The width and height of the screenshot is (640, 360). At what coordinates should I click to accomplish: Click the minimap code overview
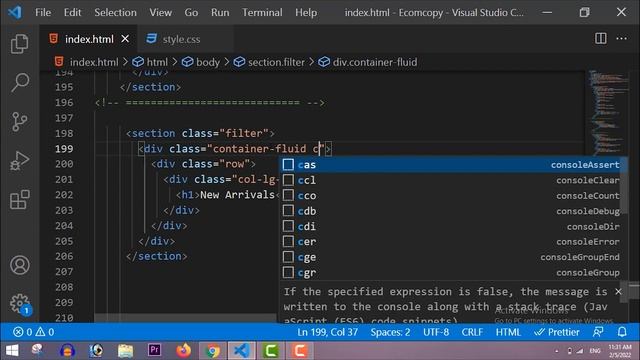tap(609, 112)
